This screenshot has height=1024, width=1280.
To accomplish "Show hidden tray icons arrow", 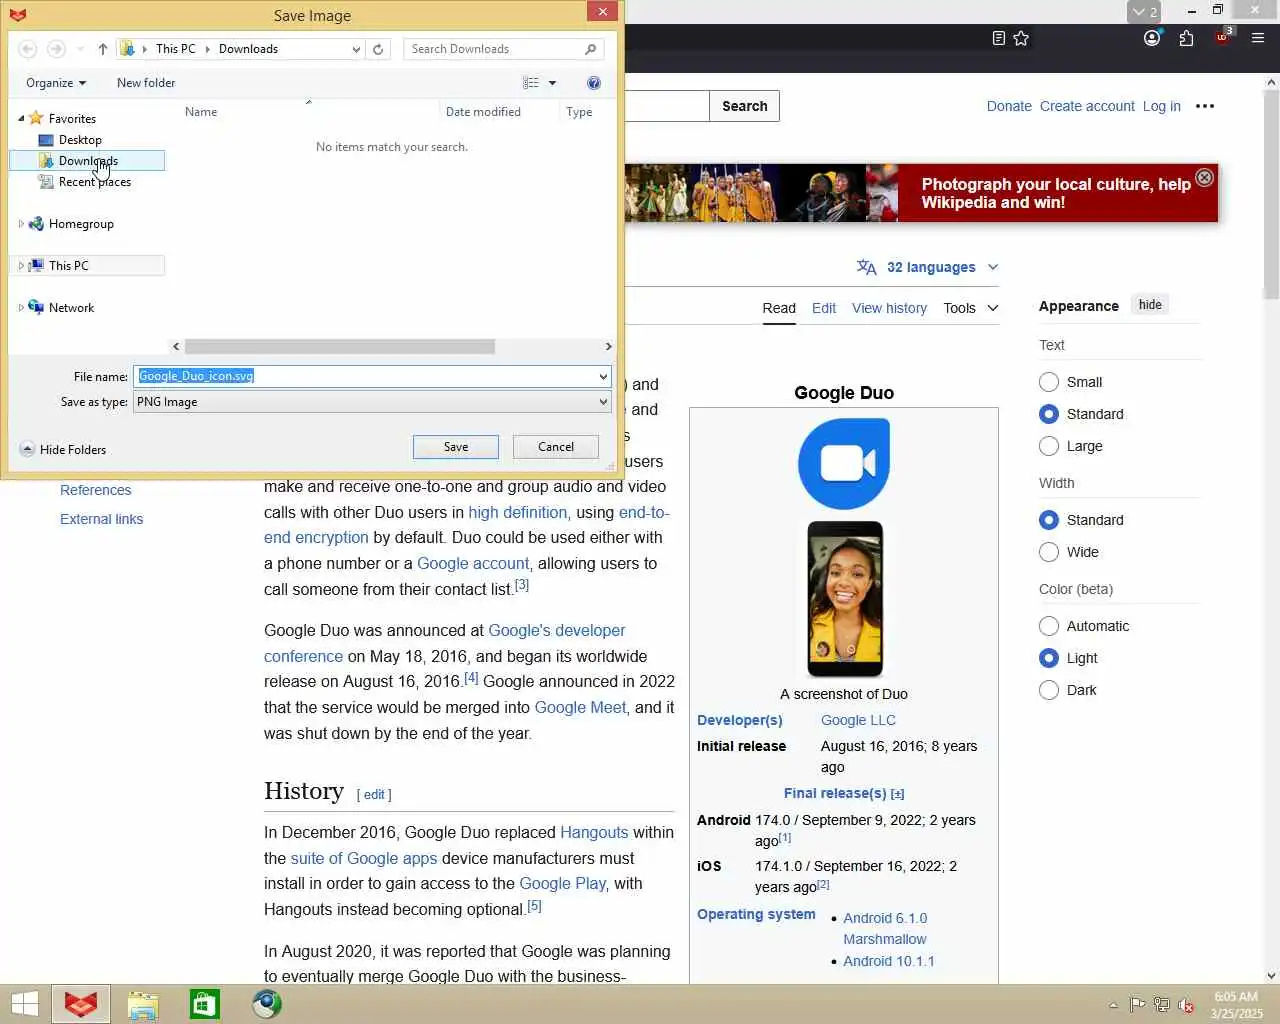I will coord(1113,1005).
